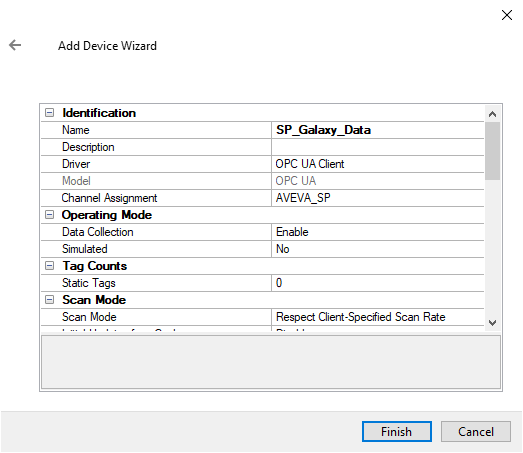Image resolution: width=523 pixels, height=453 pixels.
Task: Select the greyed-out Model property label
Action: (x=76, y=181)
